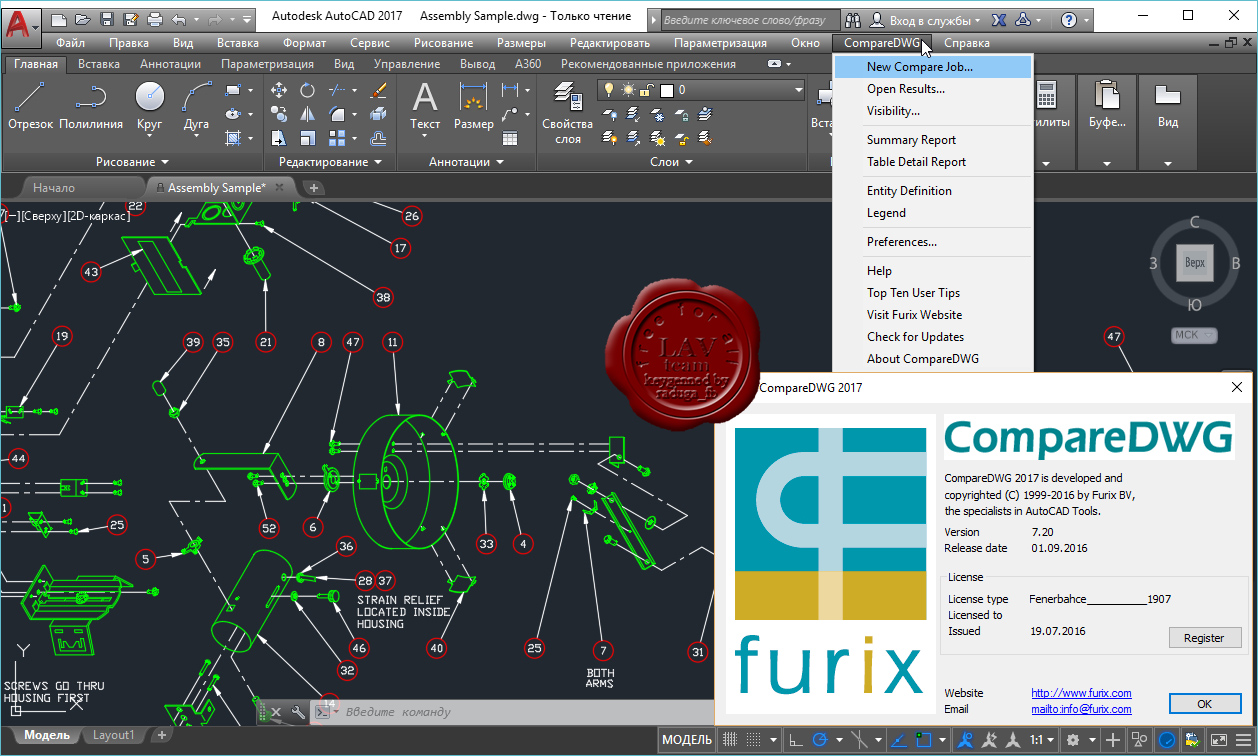Click OK in CompareDWG dialog
This screenshot has height=756, width=1258.
[x=1204, y=704]
